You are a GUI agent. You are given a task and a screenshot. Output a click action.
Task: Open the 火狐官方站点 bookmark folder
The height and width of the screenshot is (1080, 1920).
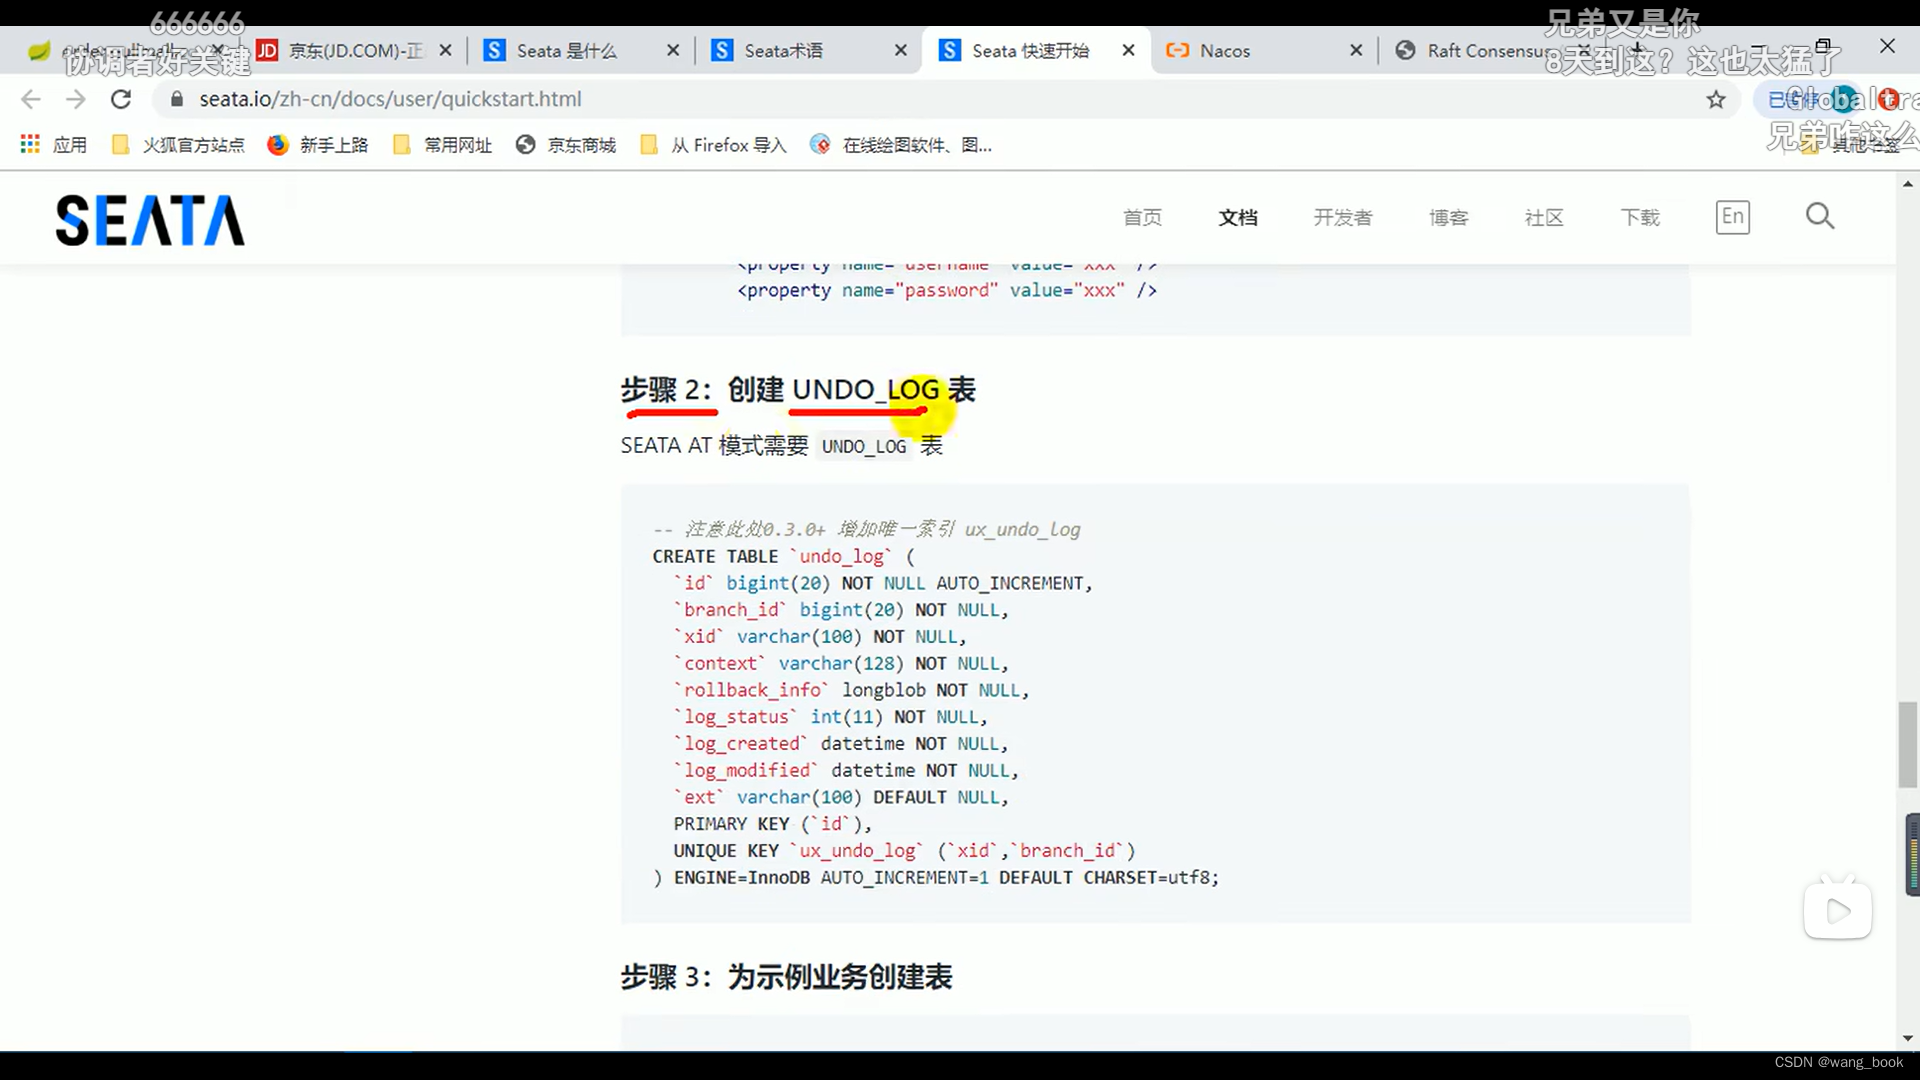[178, 145]
